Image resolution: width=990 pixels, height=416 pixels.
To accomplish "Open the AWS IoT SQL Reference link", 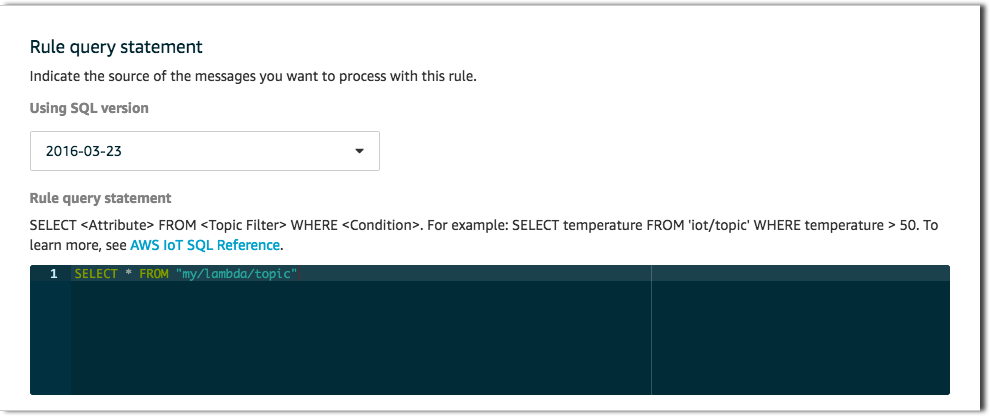I will point(205,245).
